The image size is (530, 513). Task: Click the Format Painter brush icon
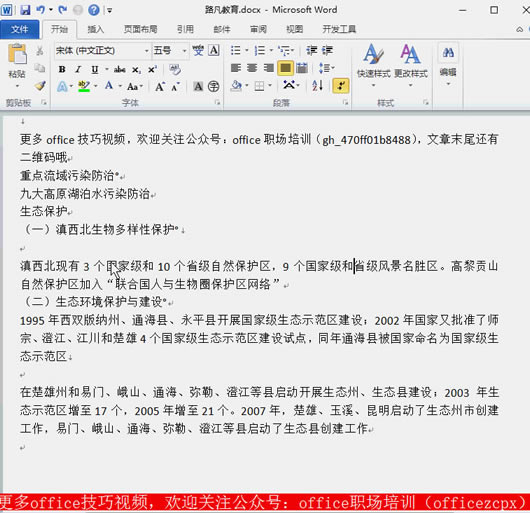(x=40, y=86)
